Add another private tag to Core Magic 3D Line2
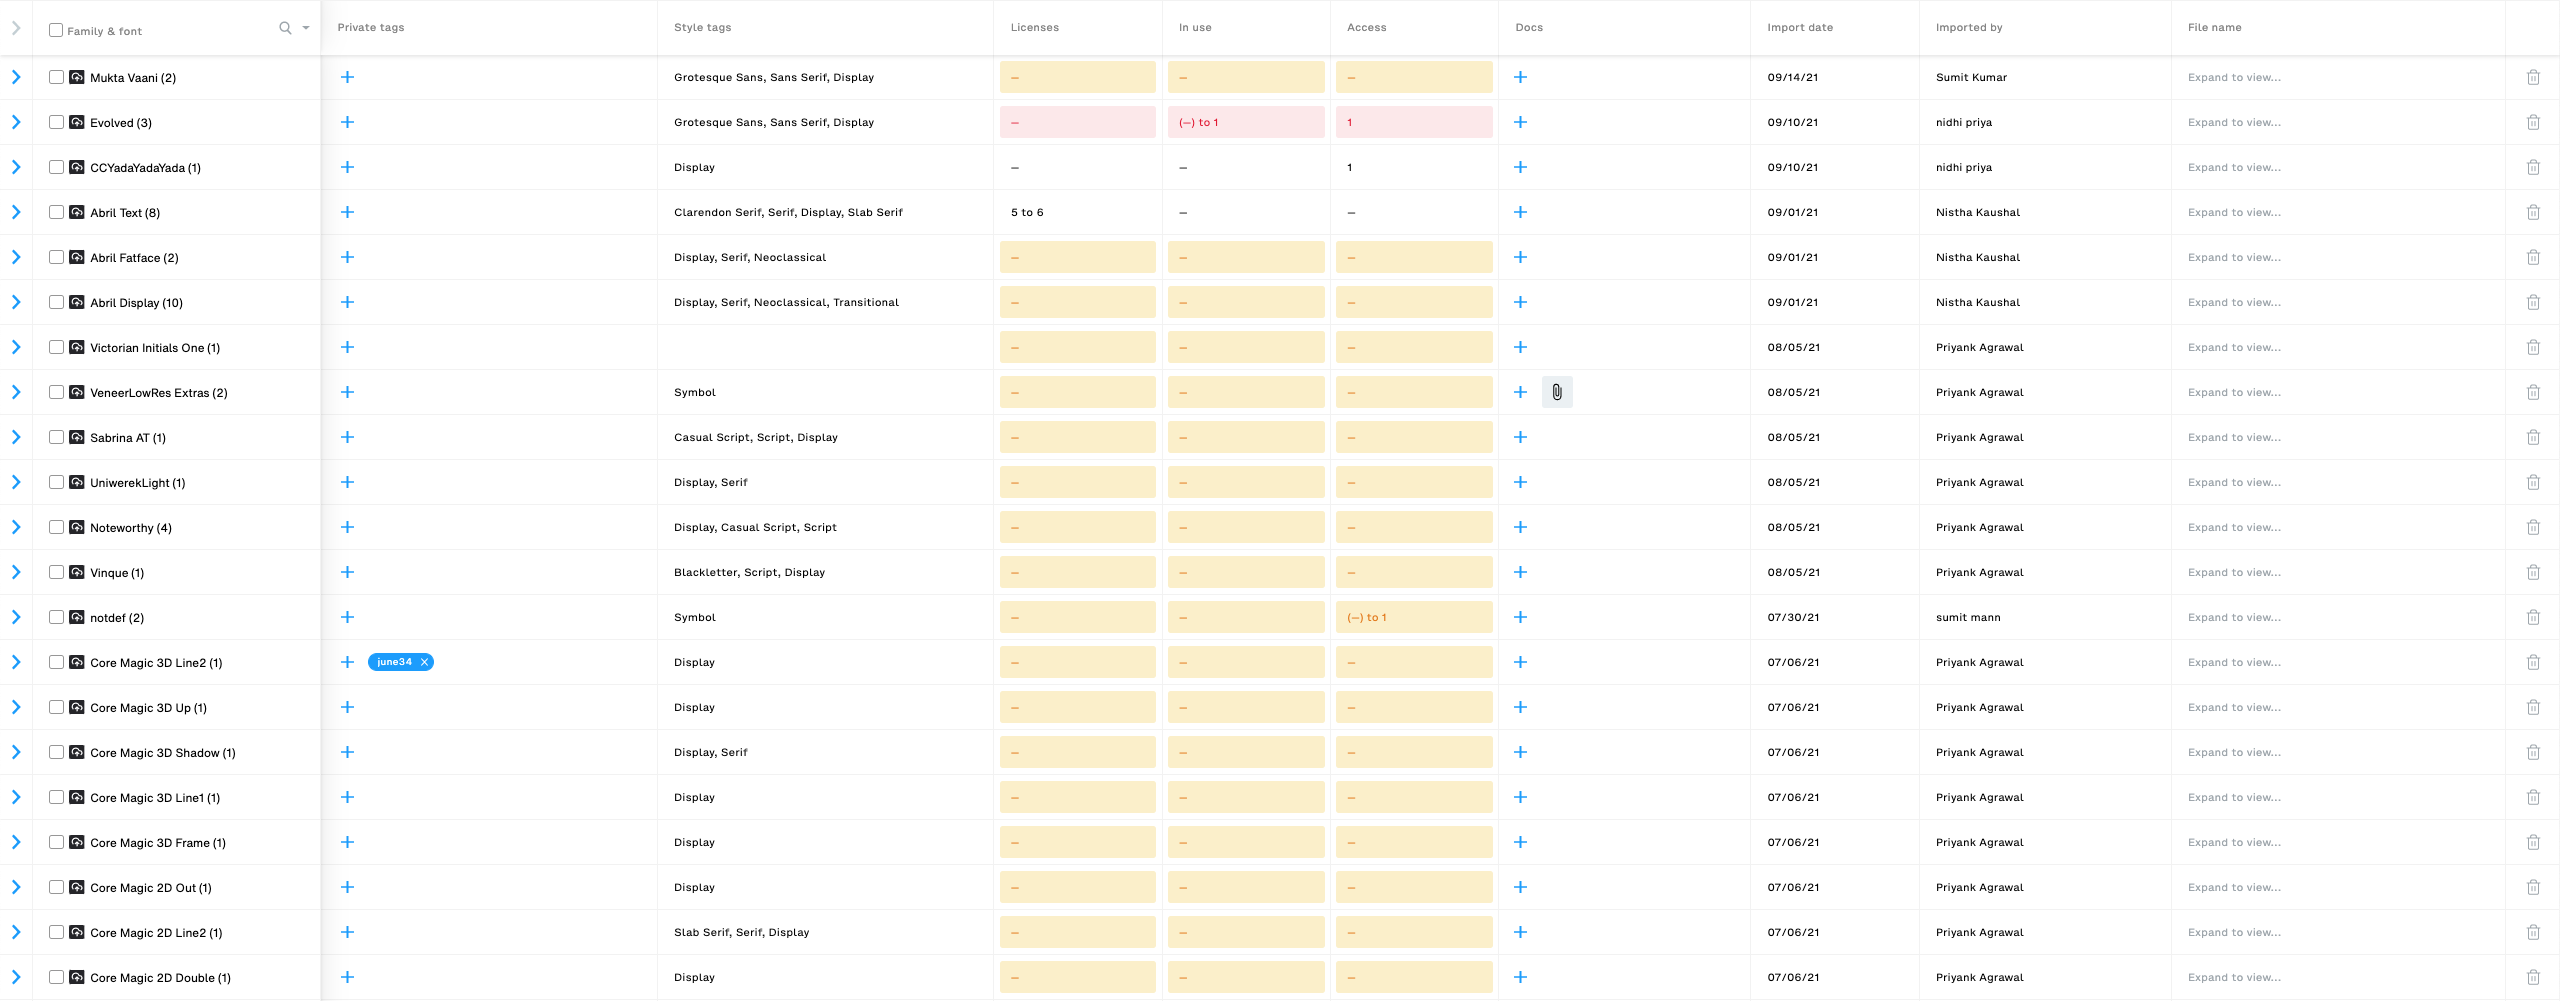 pyautogui.click(x=347, y=662)
